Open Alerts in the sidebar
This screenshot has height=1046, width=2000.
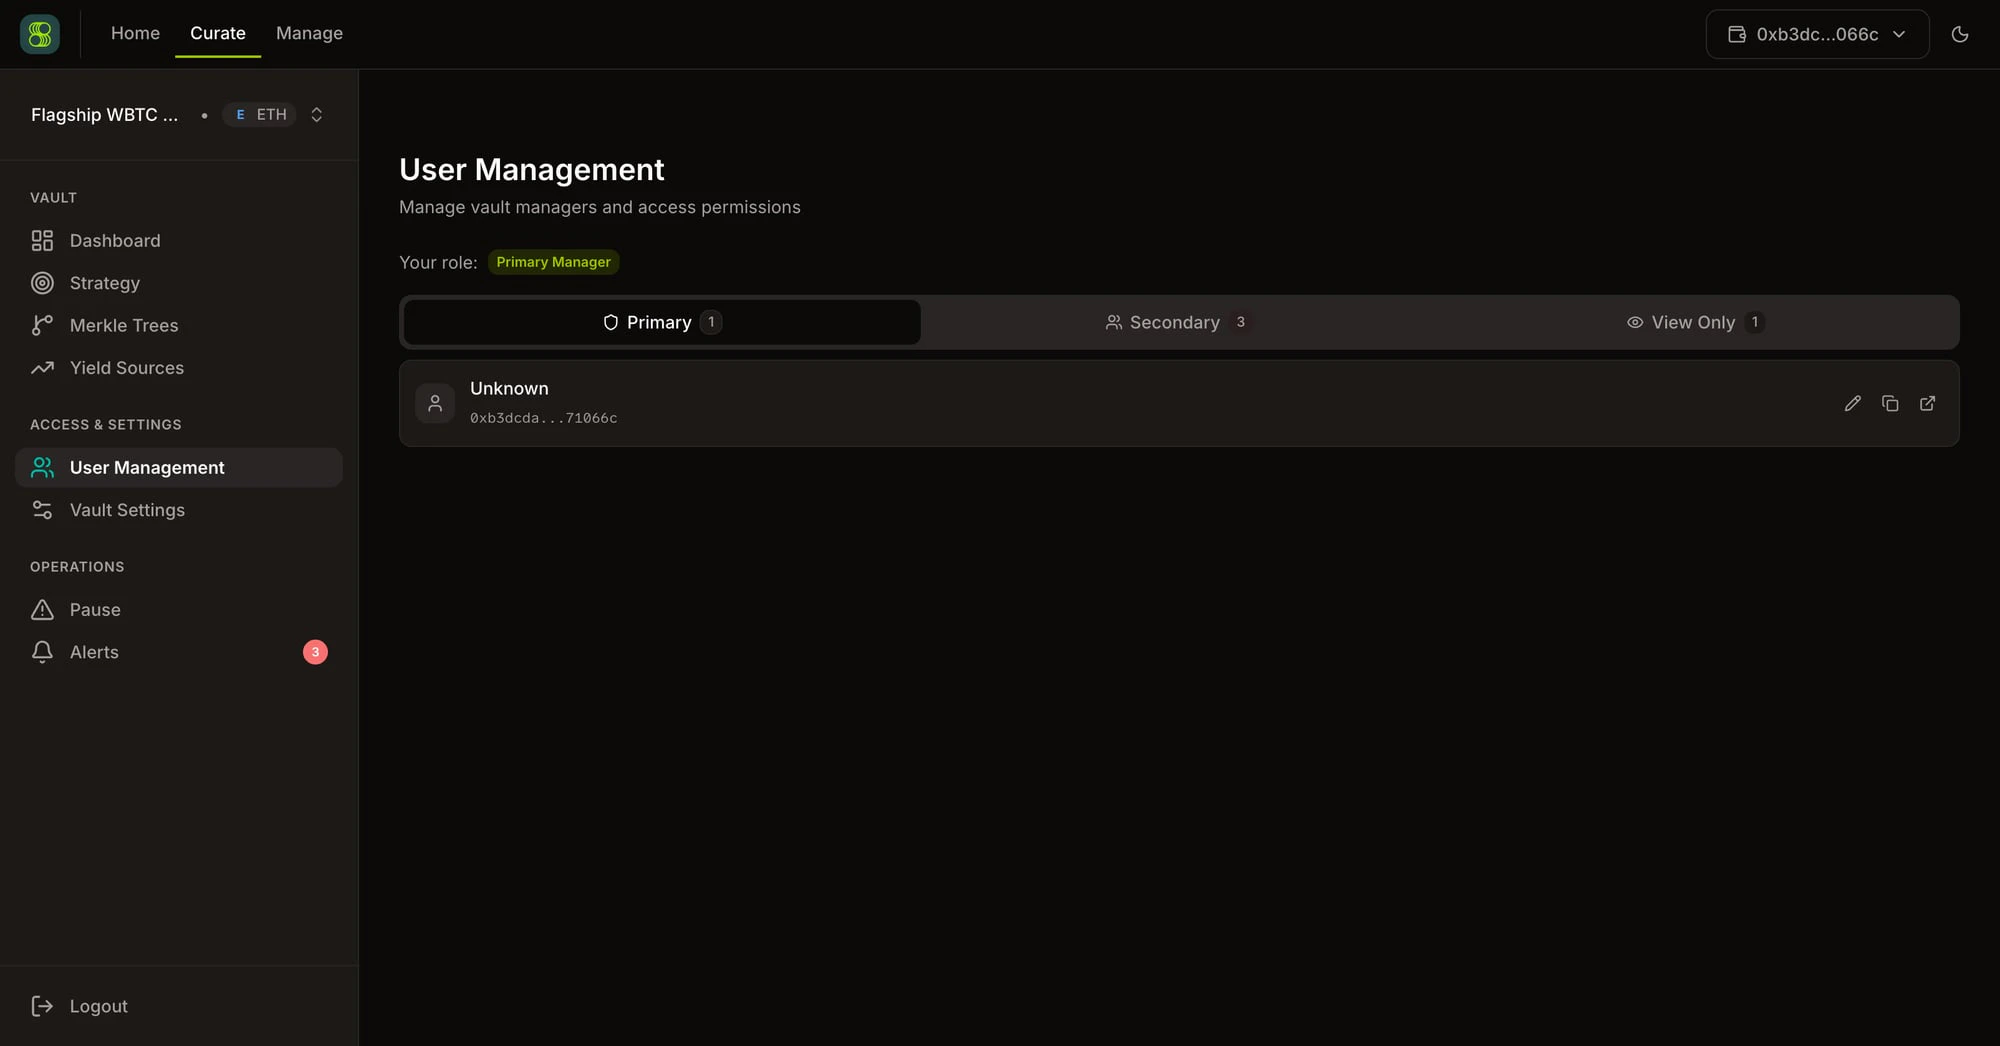click(x=178, y=652)
